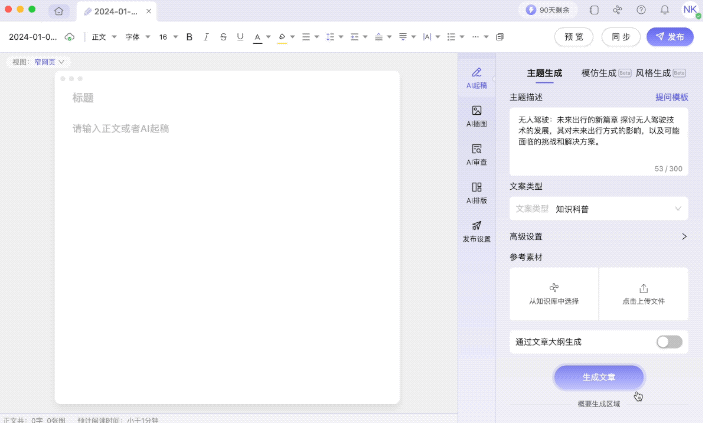Switch to the 风格生成 tab
The height and width of the screenshot is (423, 703).
tap(654, 73)
